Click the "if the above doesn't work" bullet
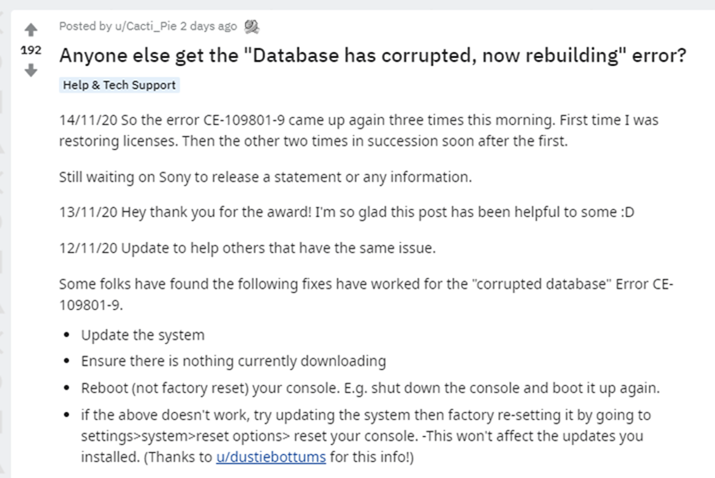Viewport: 715px width, 478px height. [366, 436]
